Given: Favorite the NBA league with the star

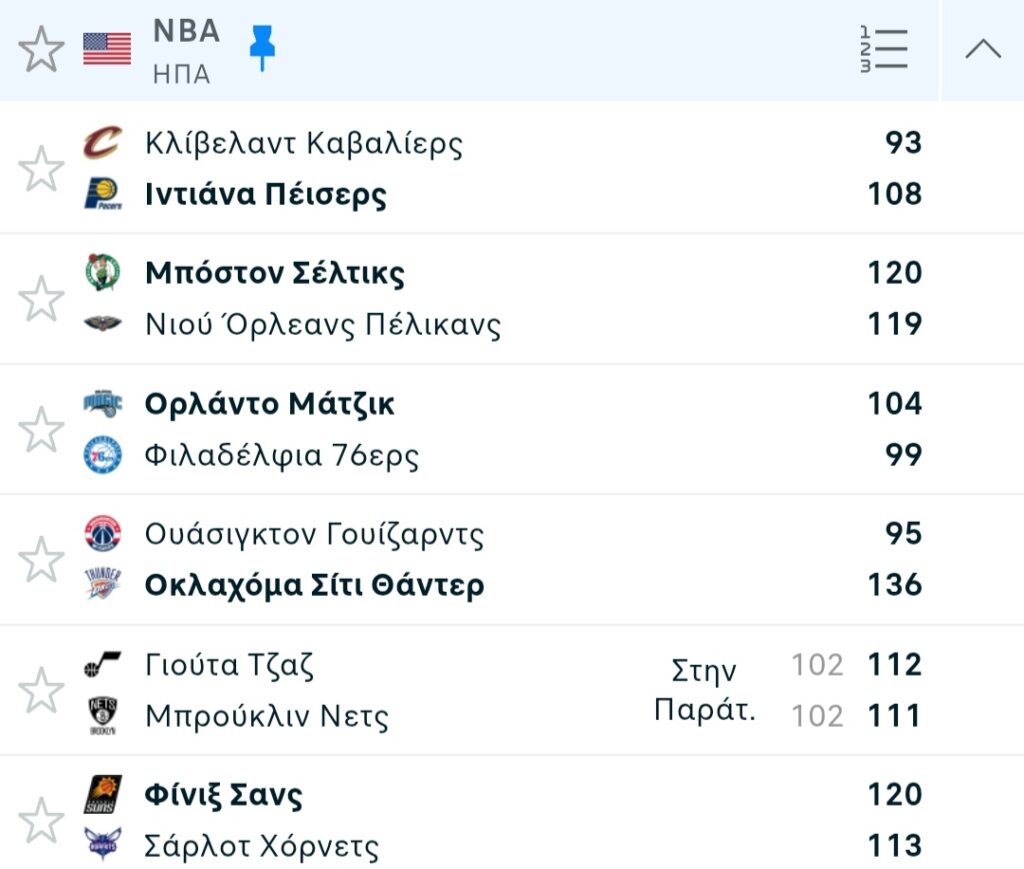Looking at the screenshot, I should [x=42, y=49].
